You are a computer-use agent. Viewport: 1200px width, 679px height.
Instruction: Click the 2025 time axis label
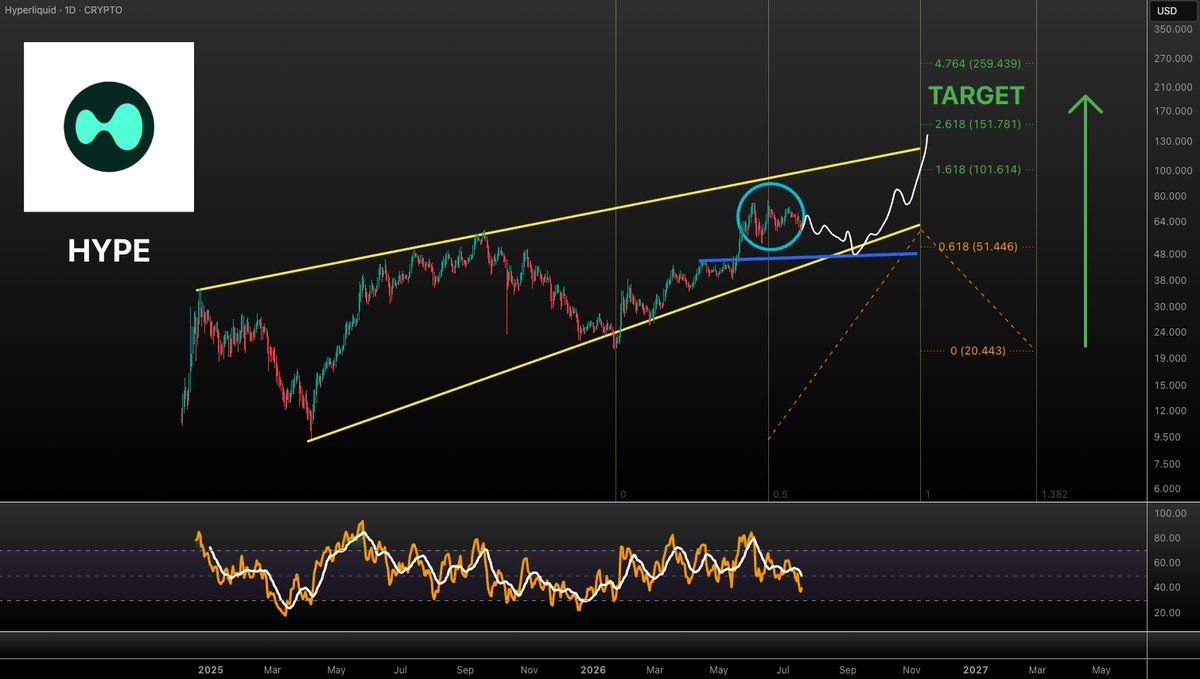pos(212,669)
